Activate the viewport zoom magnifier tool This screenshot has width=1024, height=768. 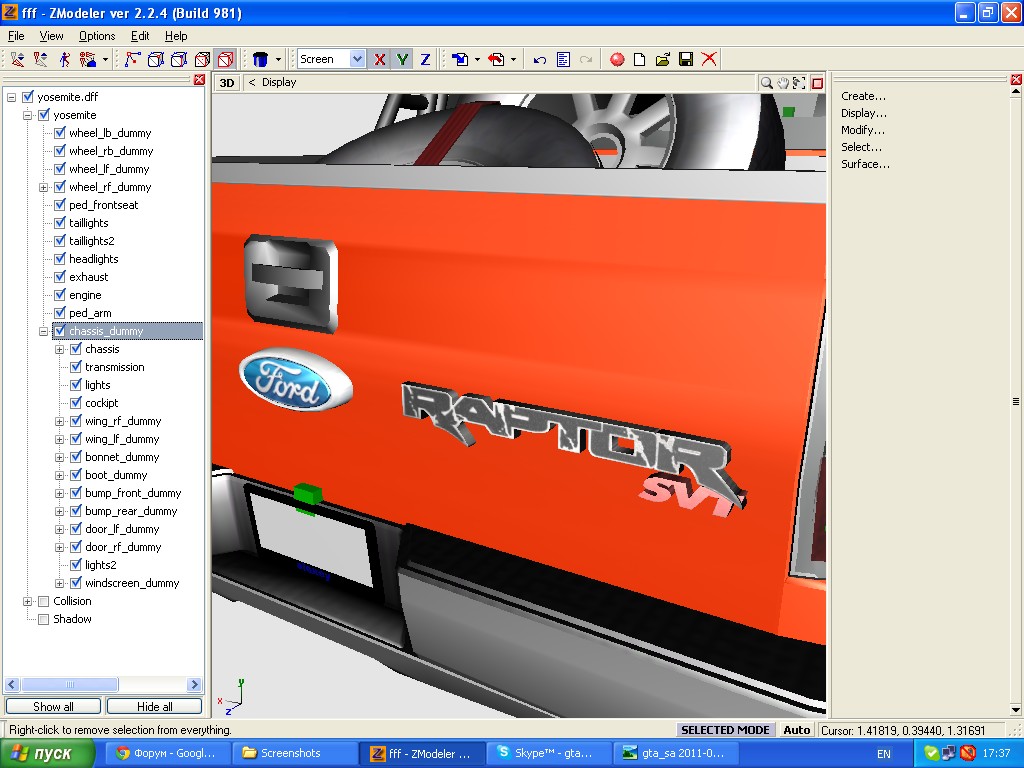tap(766, 83)
